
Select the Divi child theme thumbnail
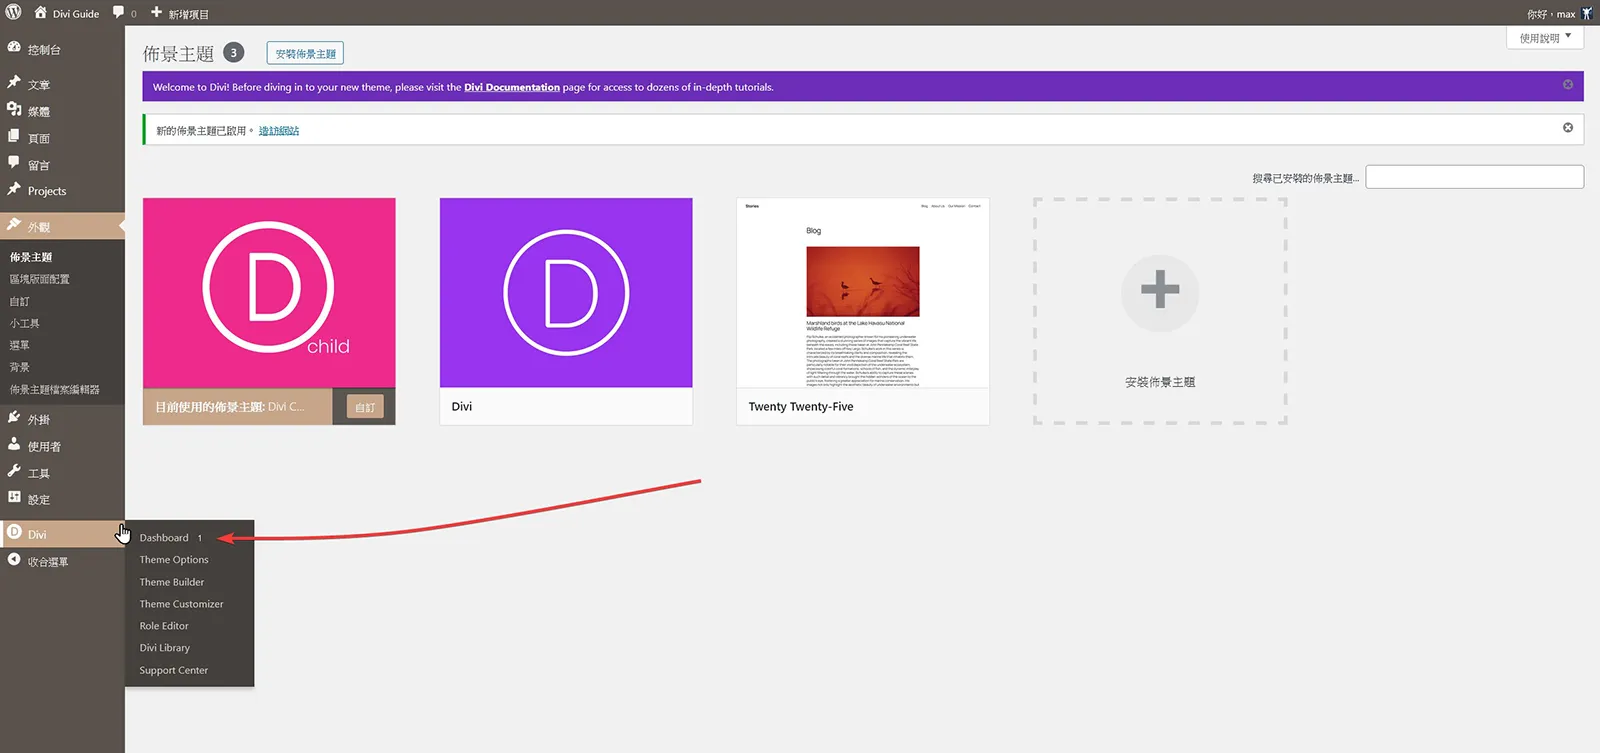pos(269,292)
